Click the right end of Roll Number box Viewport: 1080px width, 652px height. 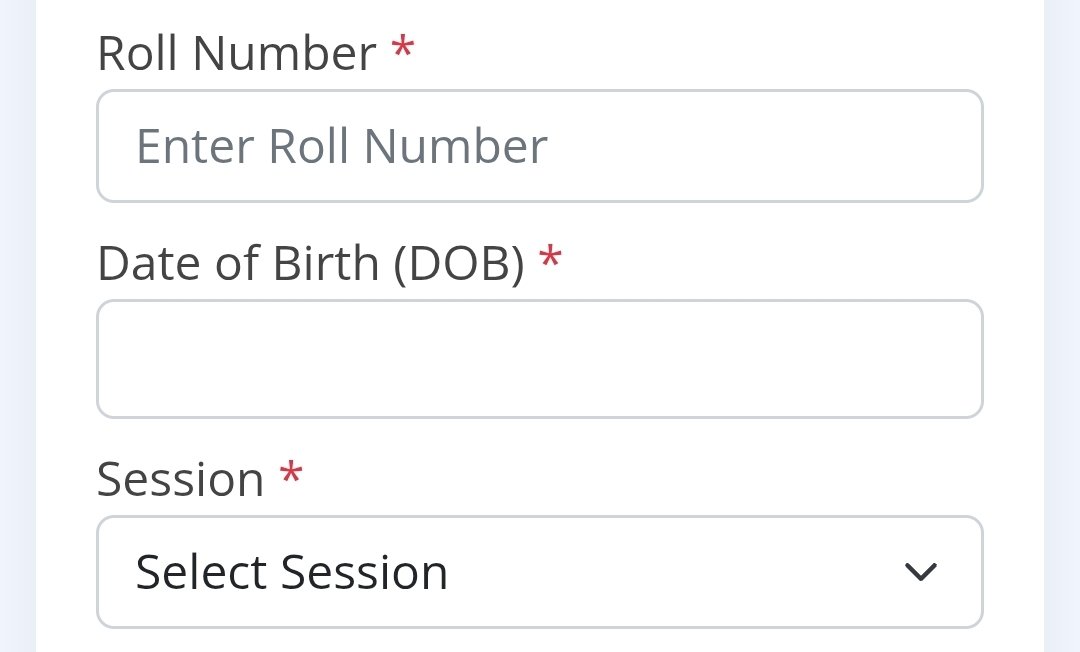pos(950,146)
